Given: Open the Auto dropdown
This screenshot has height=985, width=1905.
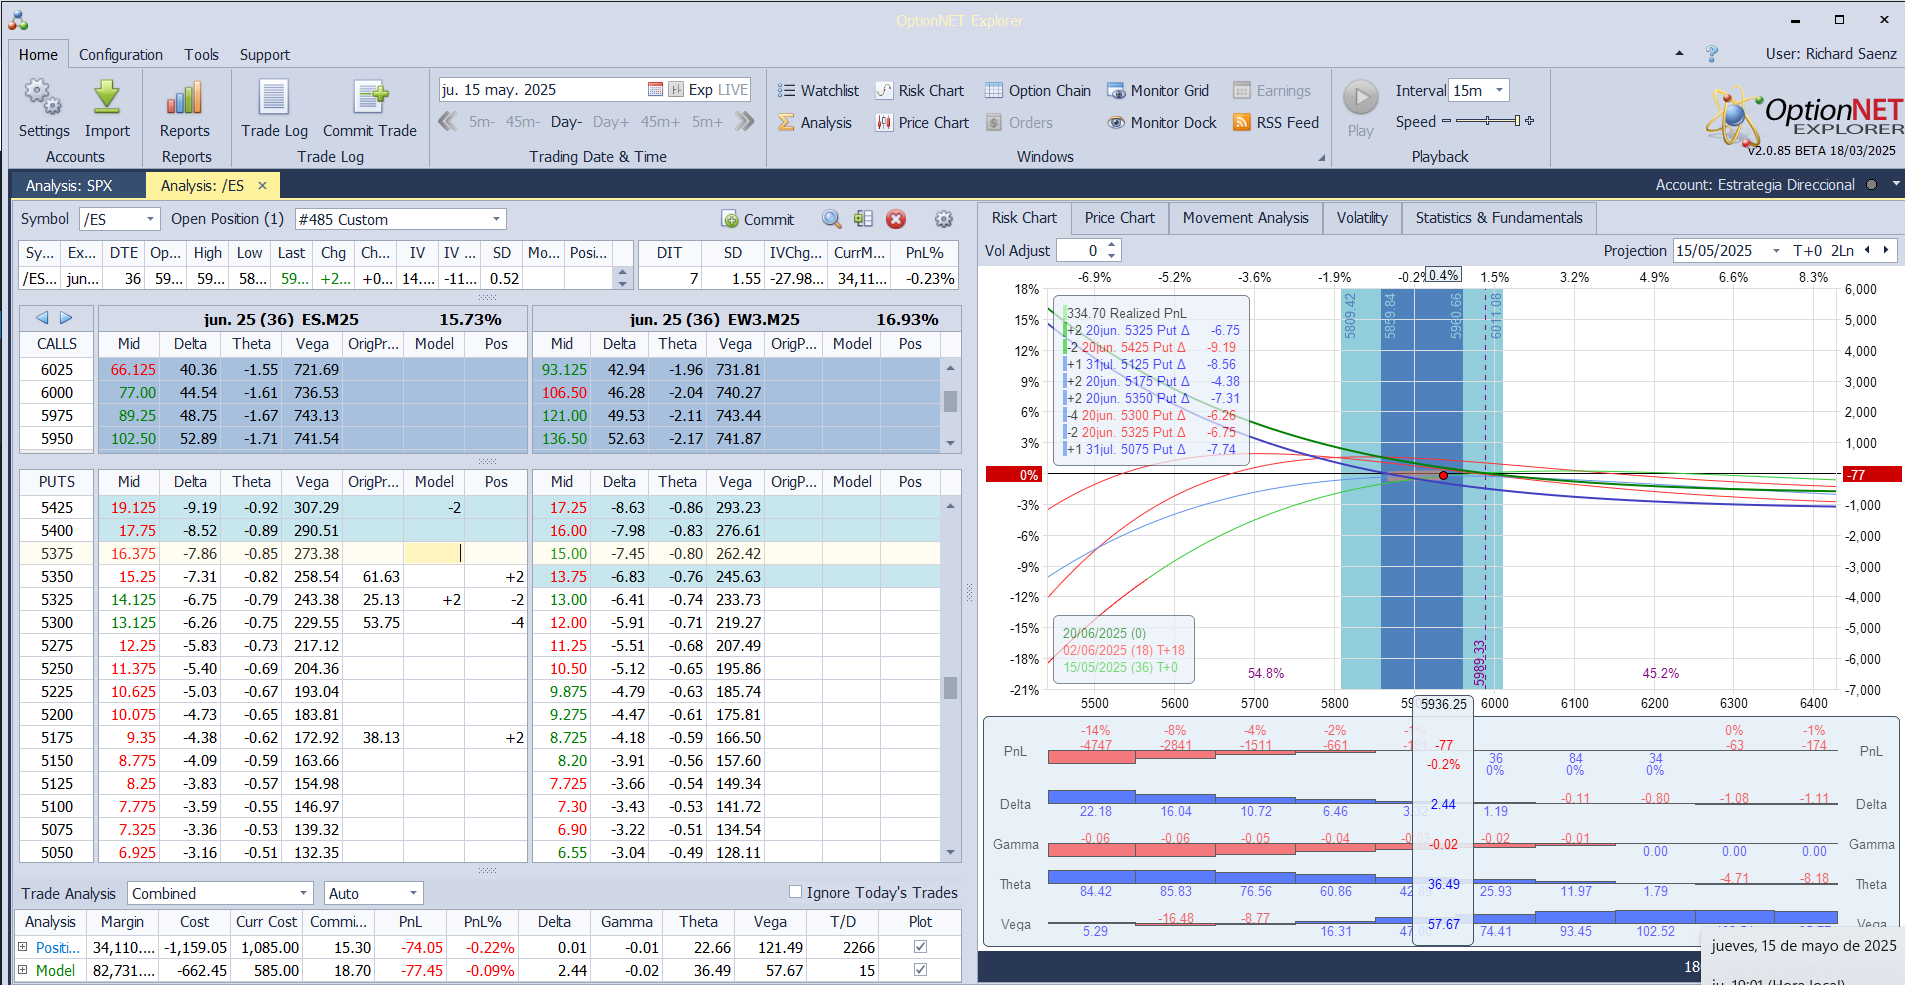Looking at the screenshot, I should [413, 893].
